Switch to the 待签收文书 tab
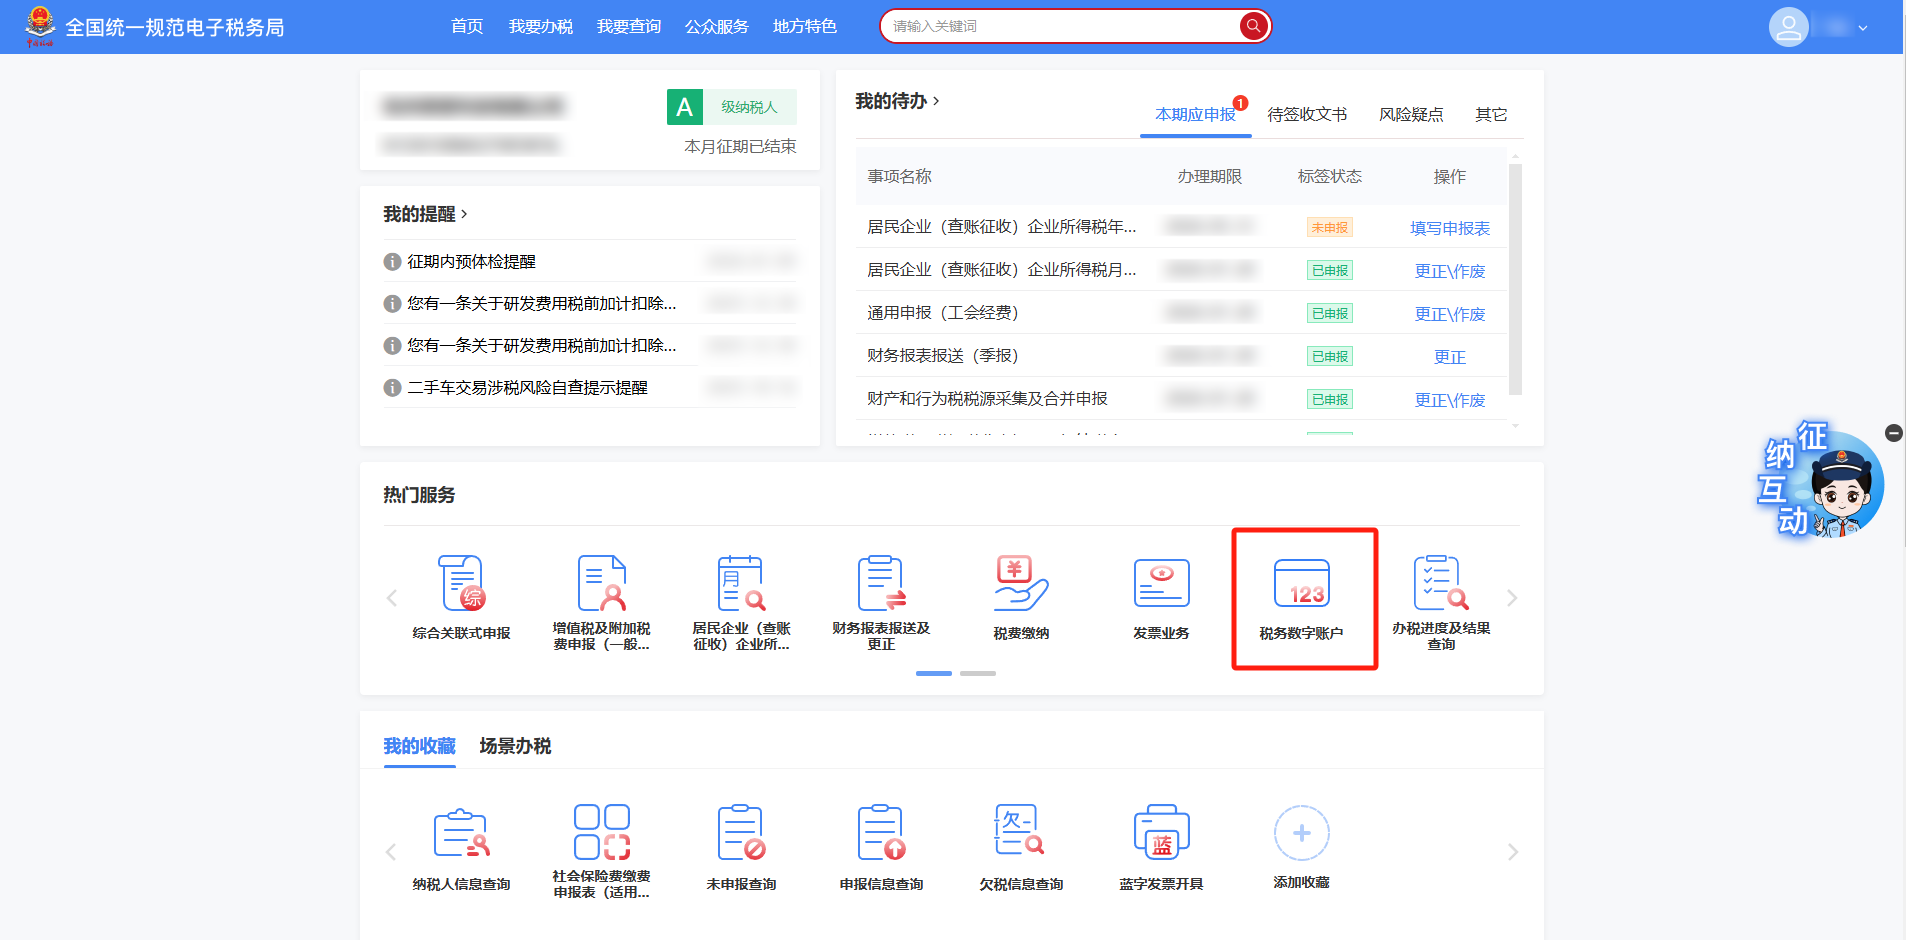Image resolution: width=1906 pixels, height=940 pixels. pyautogui.click(x=1306, y=114)
